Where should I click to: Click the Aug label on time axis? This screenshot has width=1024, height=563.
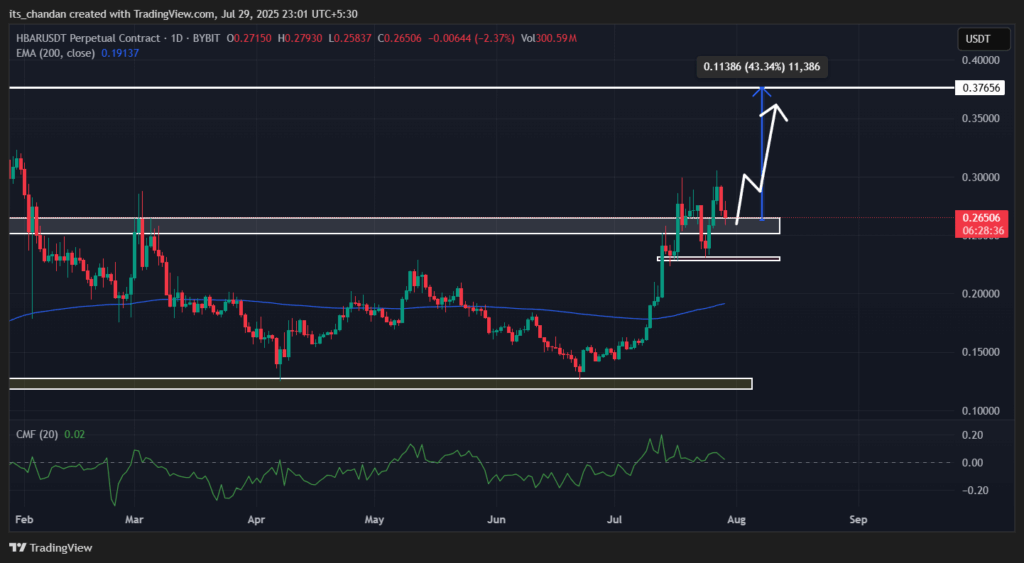737,520
